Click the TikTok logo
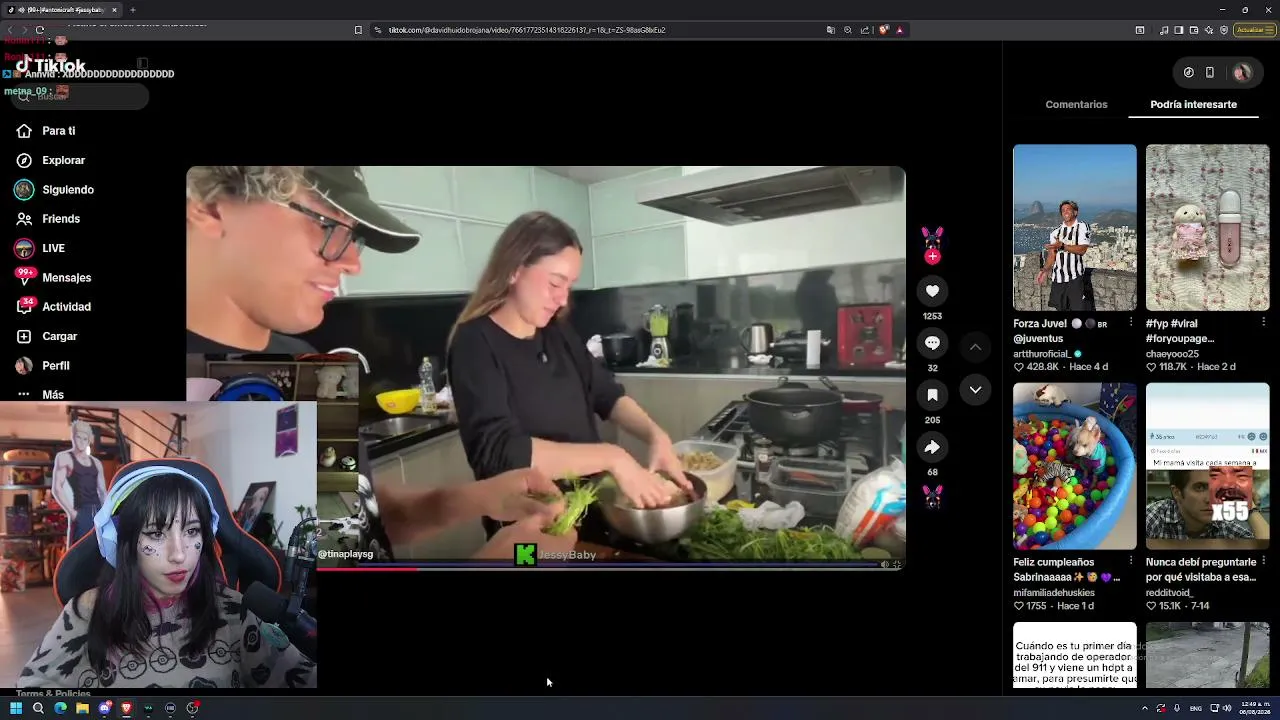1280x720 pixels. tap(51, 65)
